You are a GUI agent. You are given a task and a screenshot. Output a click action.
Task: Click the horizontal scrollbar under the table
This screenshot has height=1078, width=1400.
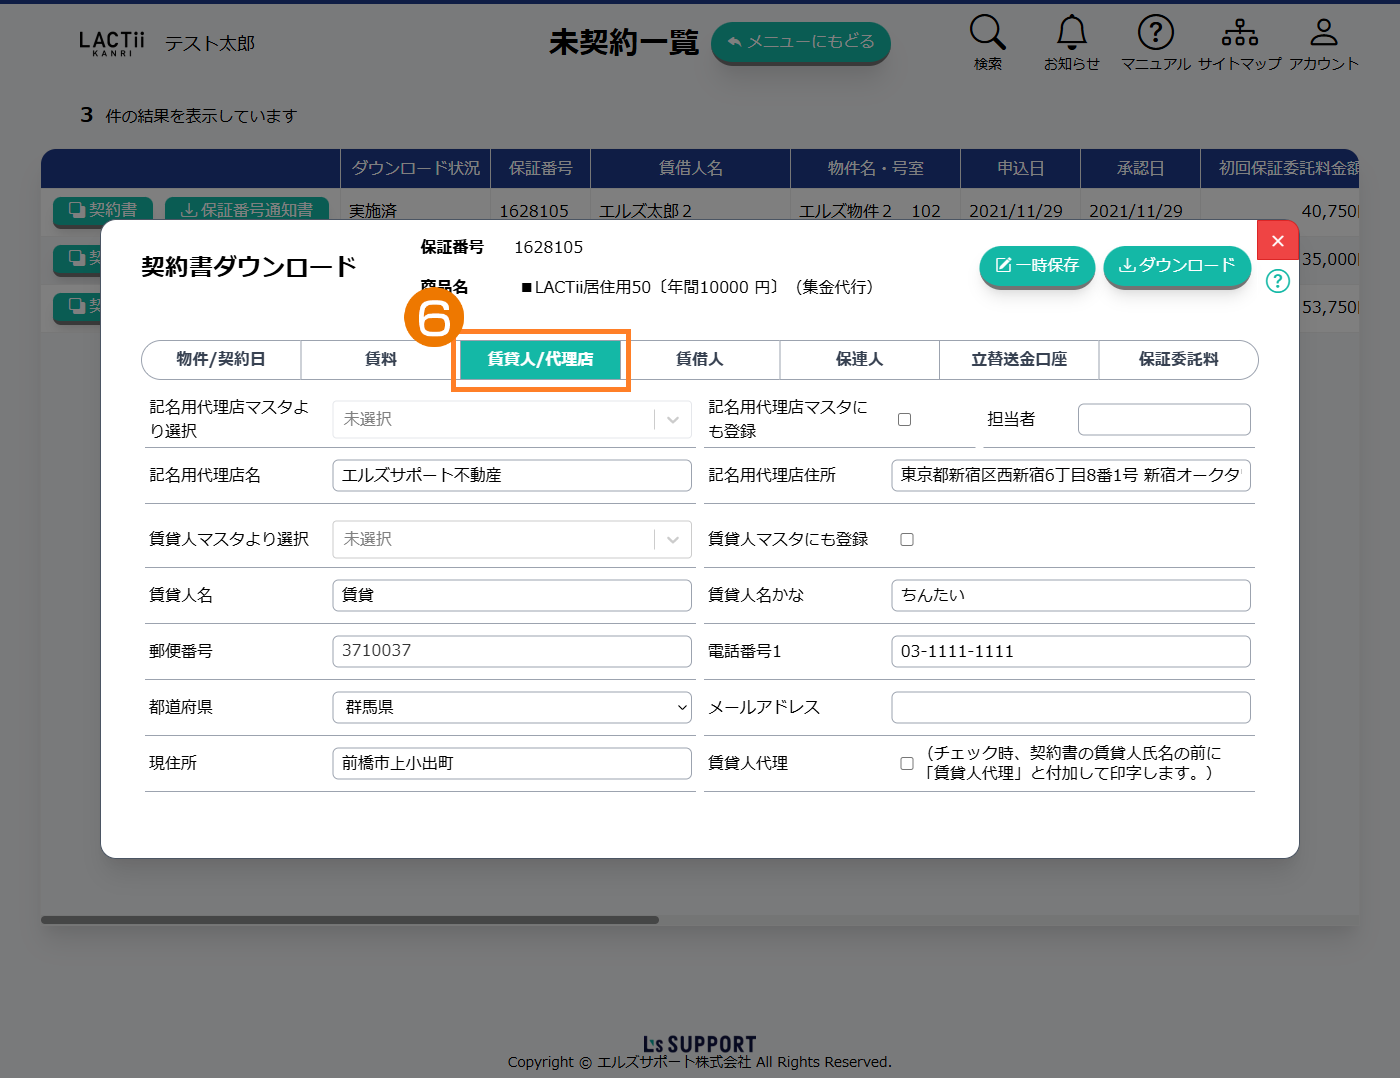tap(350, 920)
